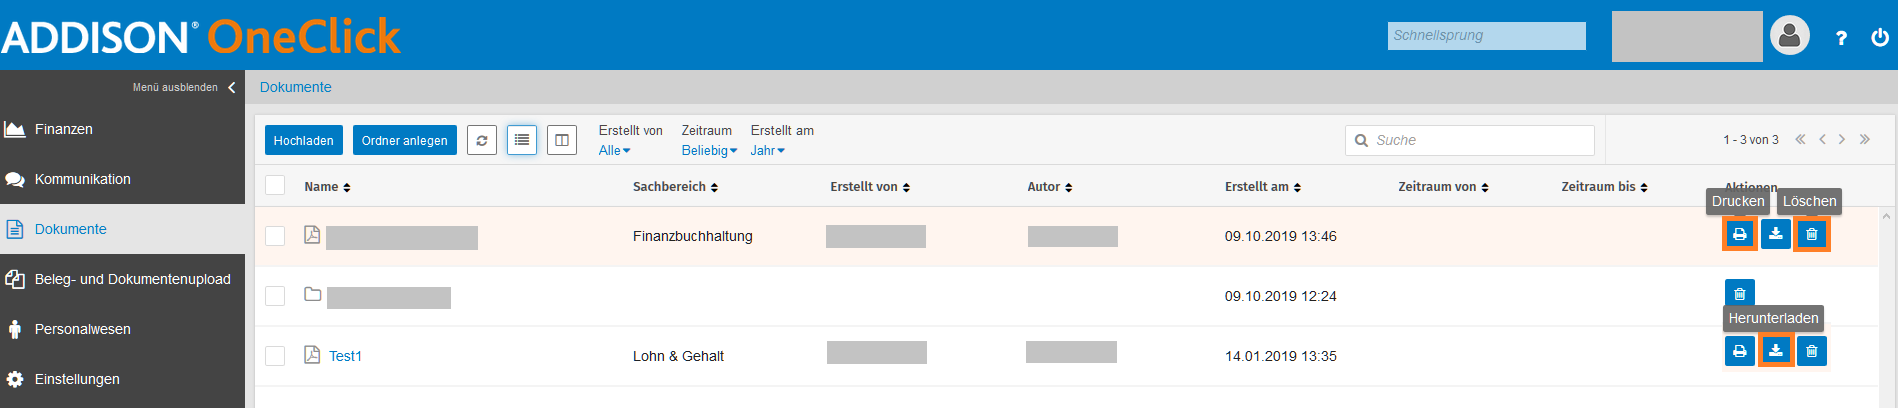Open help question mark icon
The height and width of the screenshot is (408, 1898).
tap(1841, 38)
